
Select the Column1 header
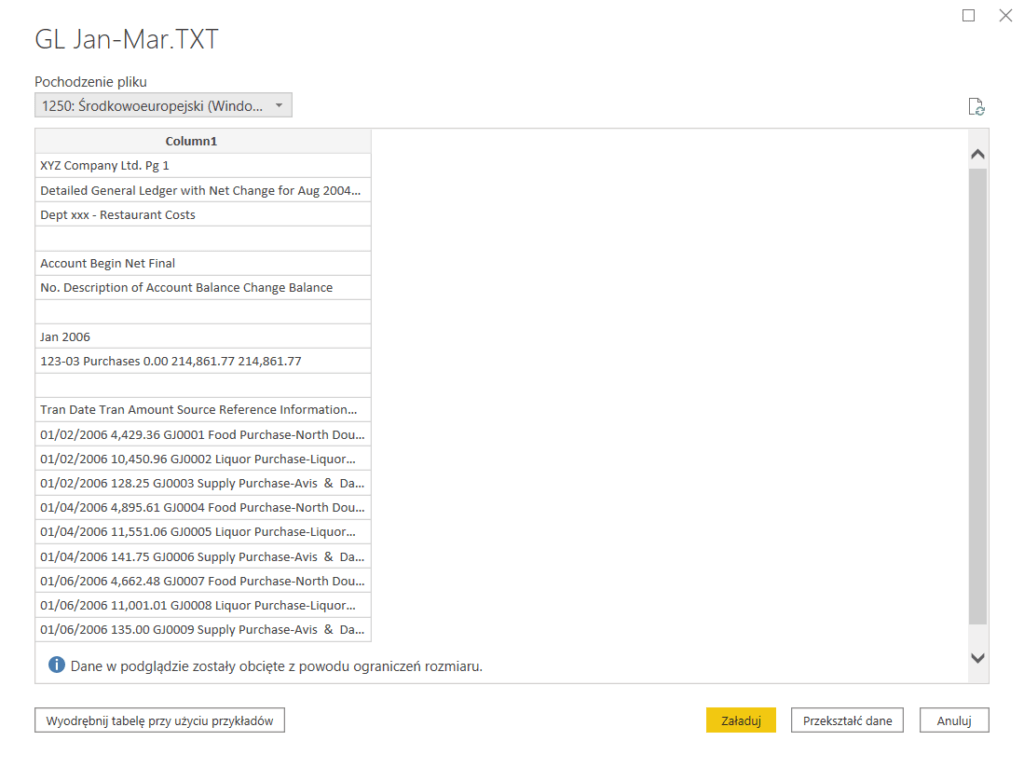point(203,141)
